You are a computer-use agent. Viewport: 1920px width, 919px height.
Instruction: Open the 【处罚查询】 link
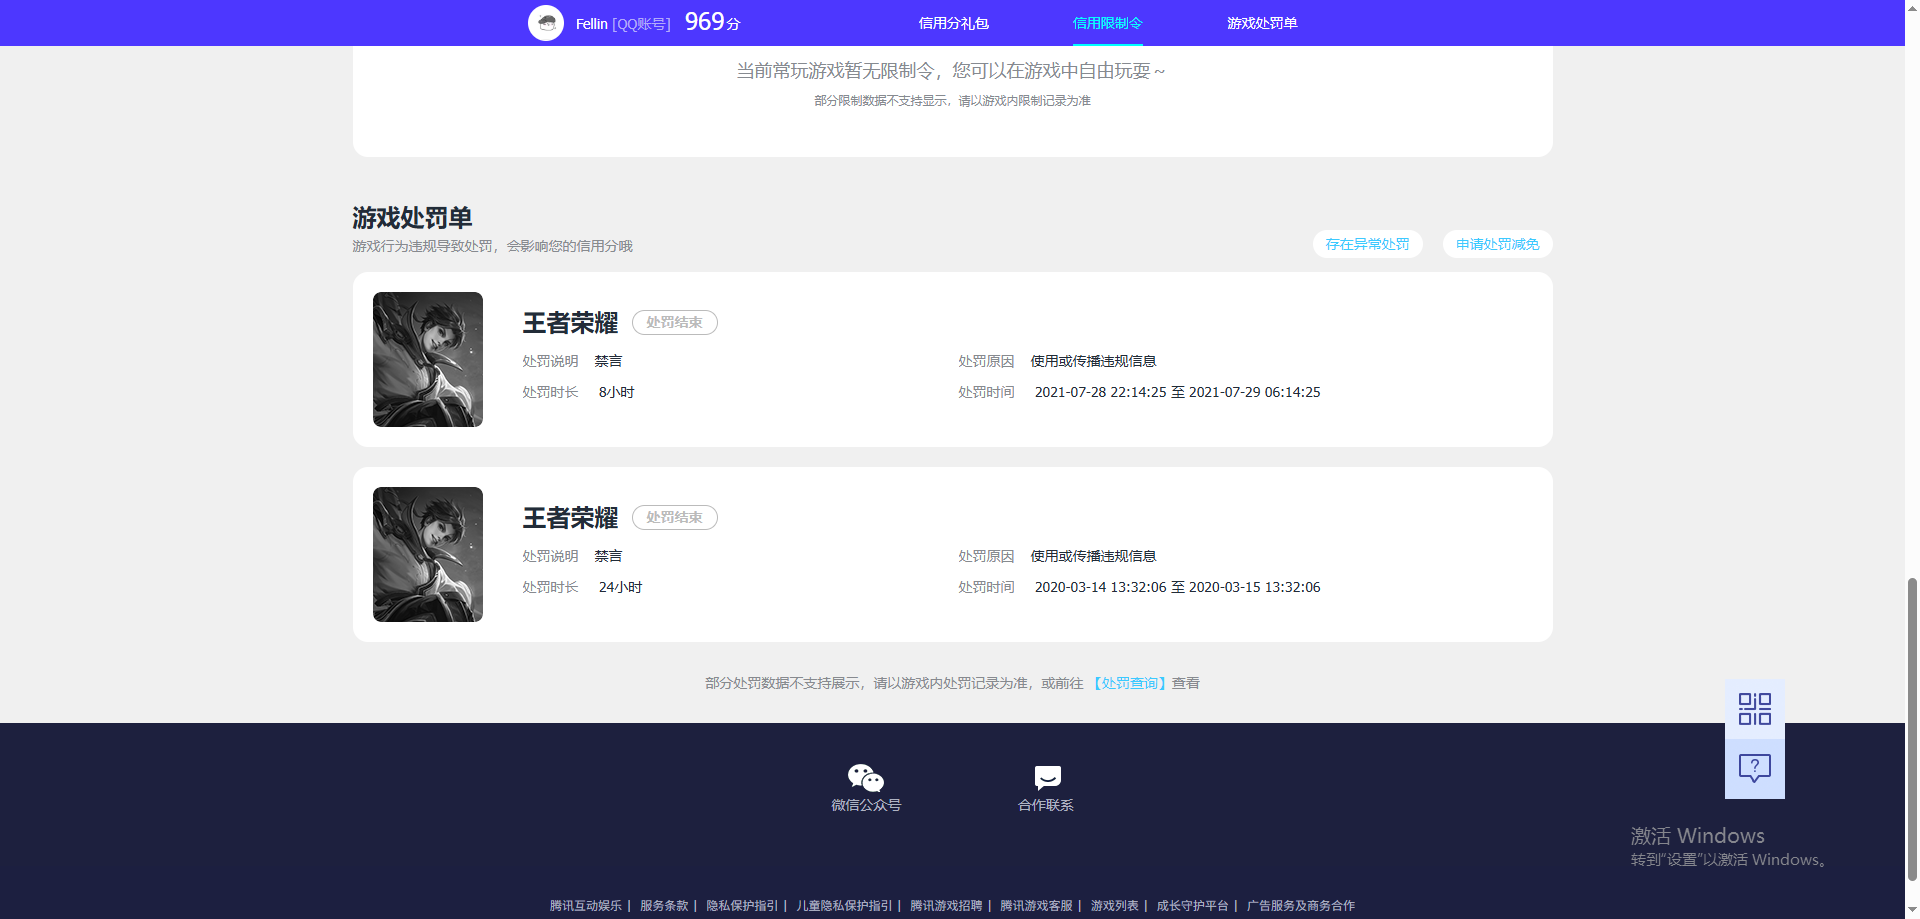(x=1129, y=683)
